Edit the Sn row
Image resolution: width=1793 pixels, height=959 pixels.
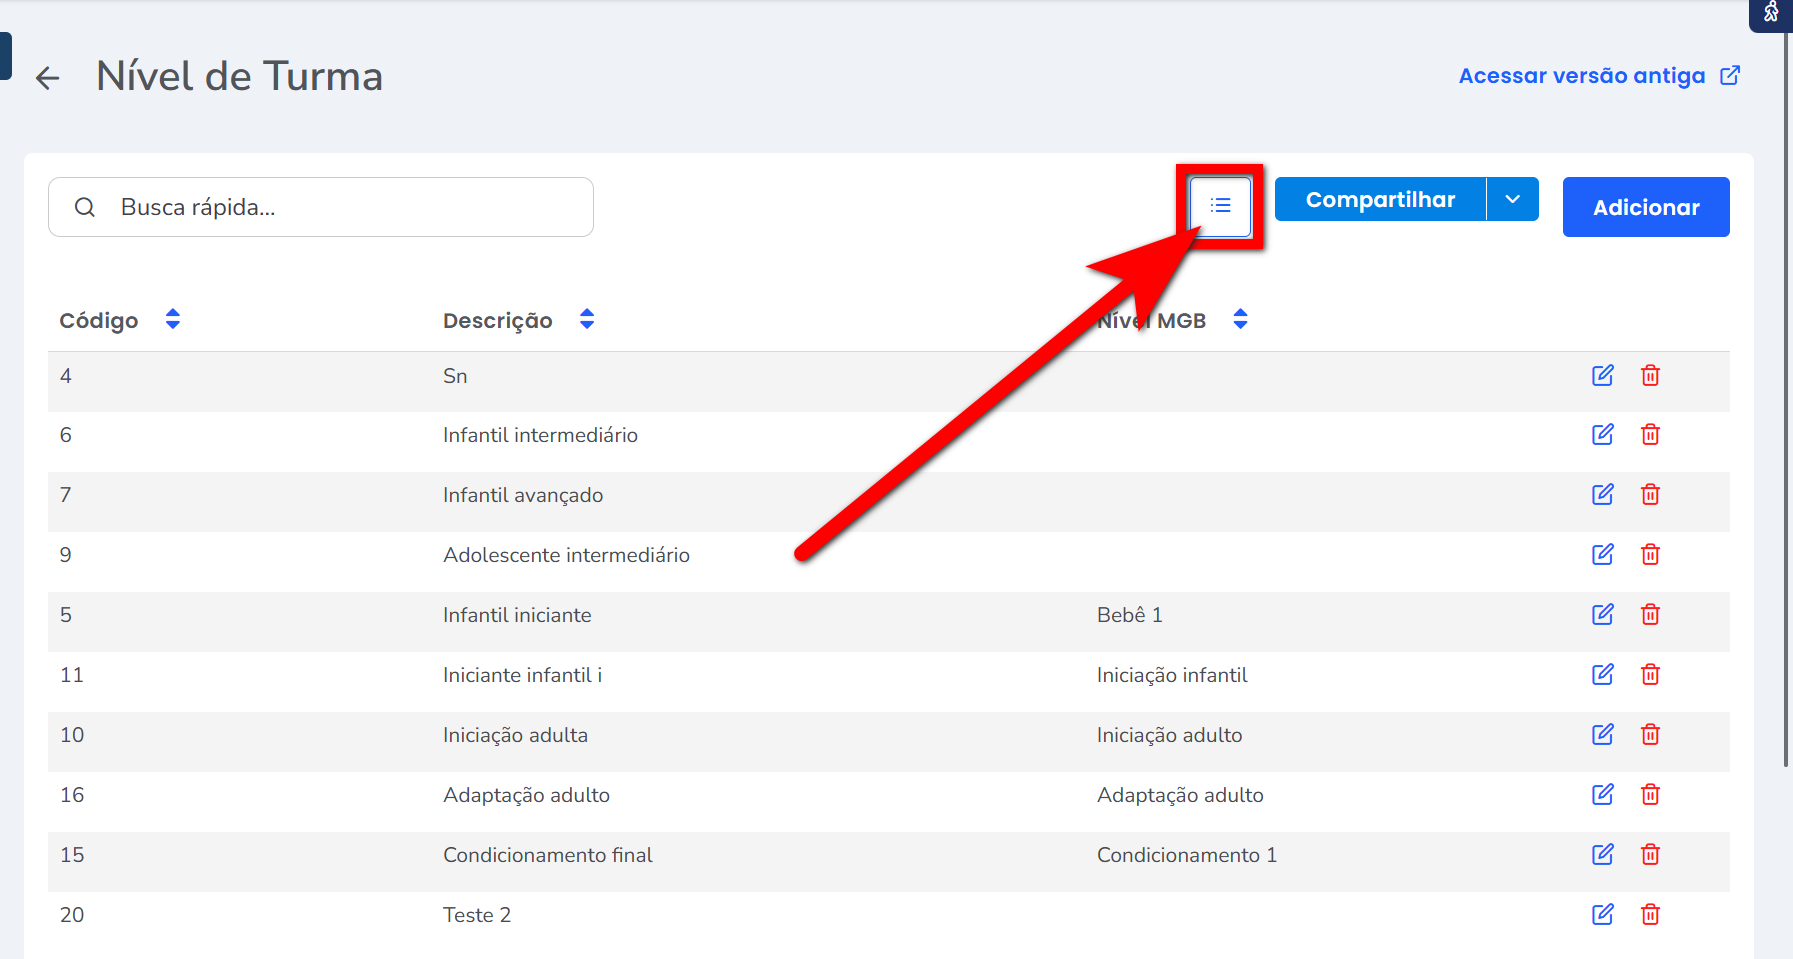coord(1602,376)
